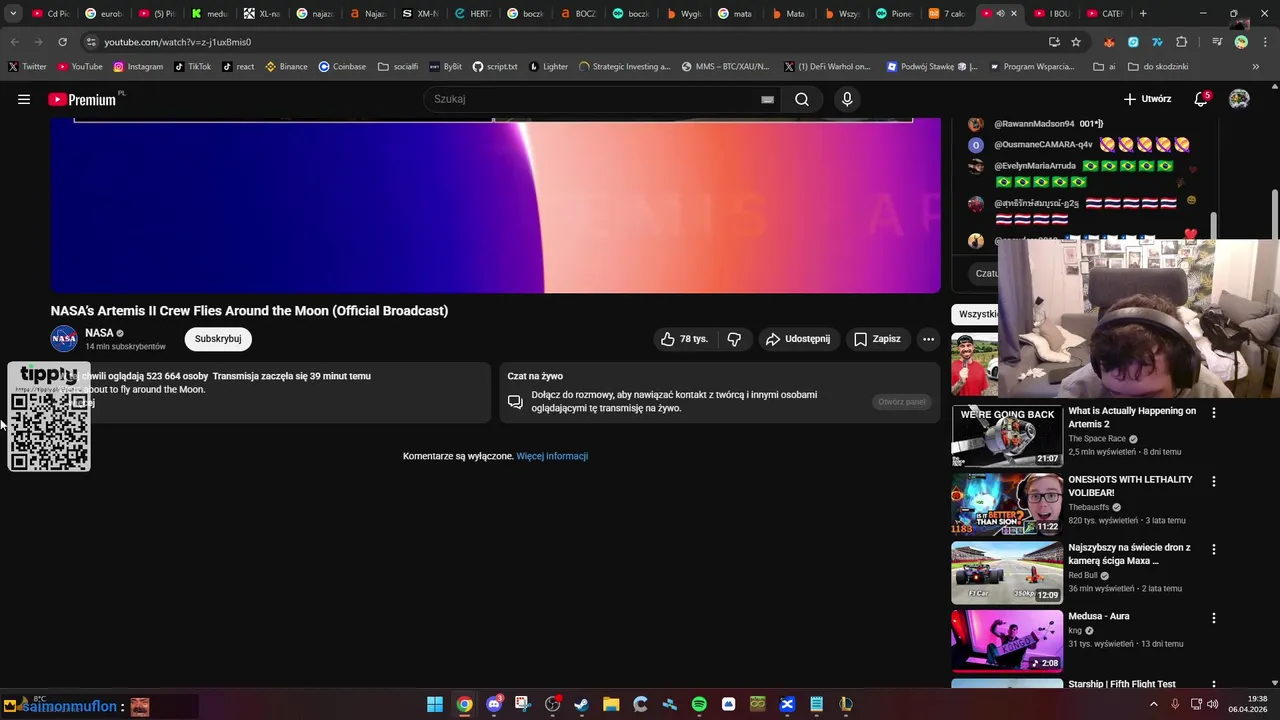The height and width of the screenshot is (720, 1280).
Task: Click the URL address bar
Action: (x=560, y=42)
